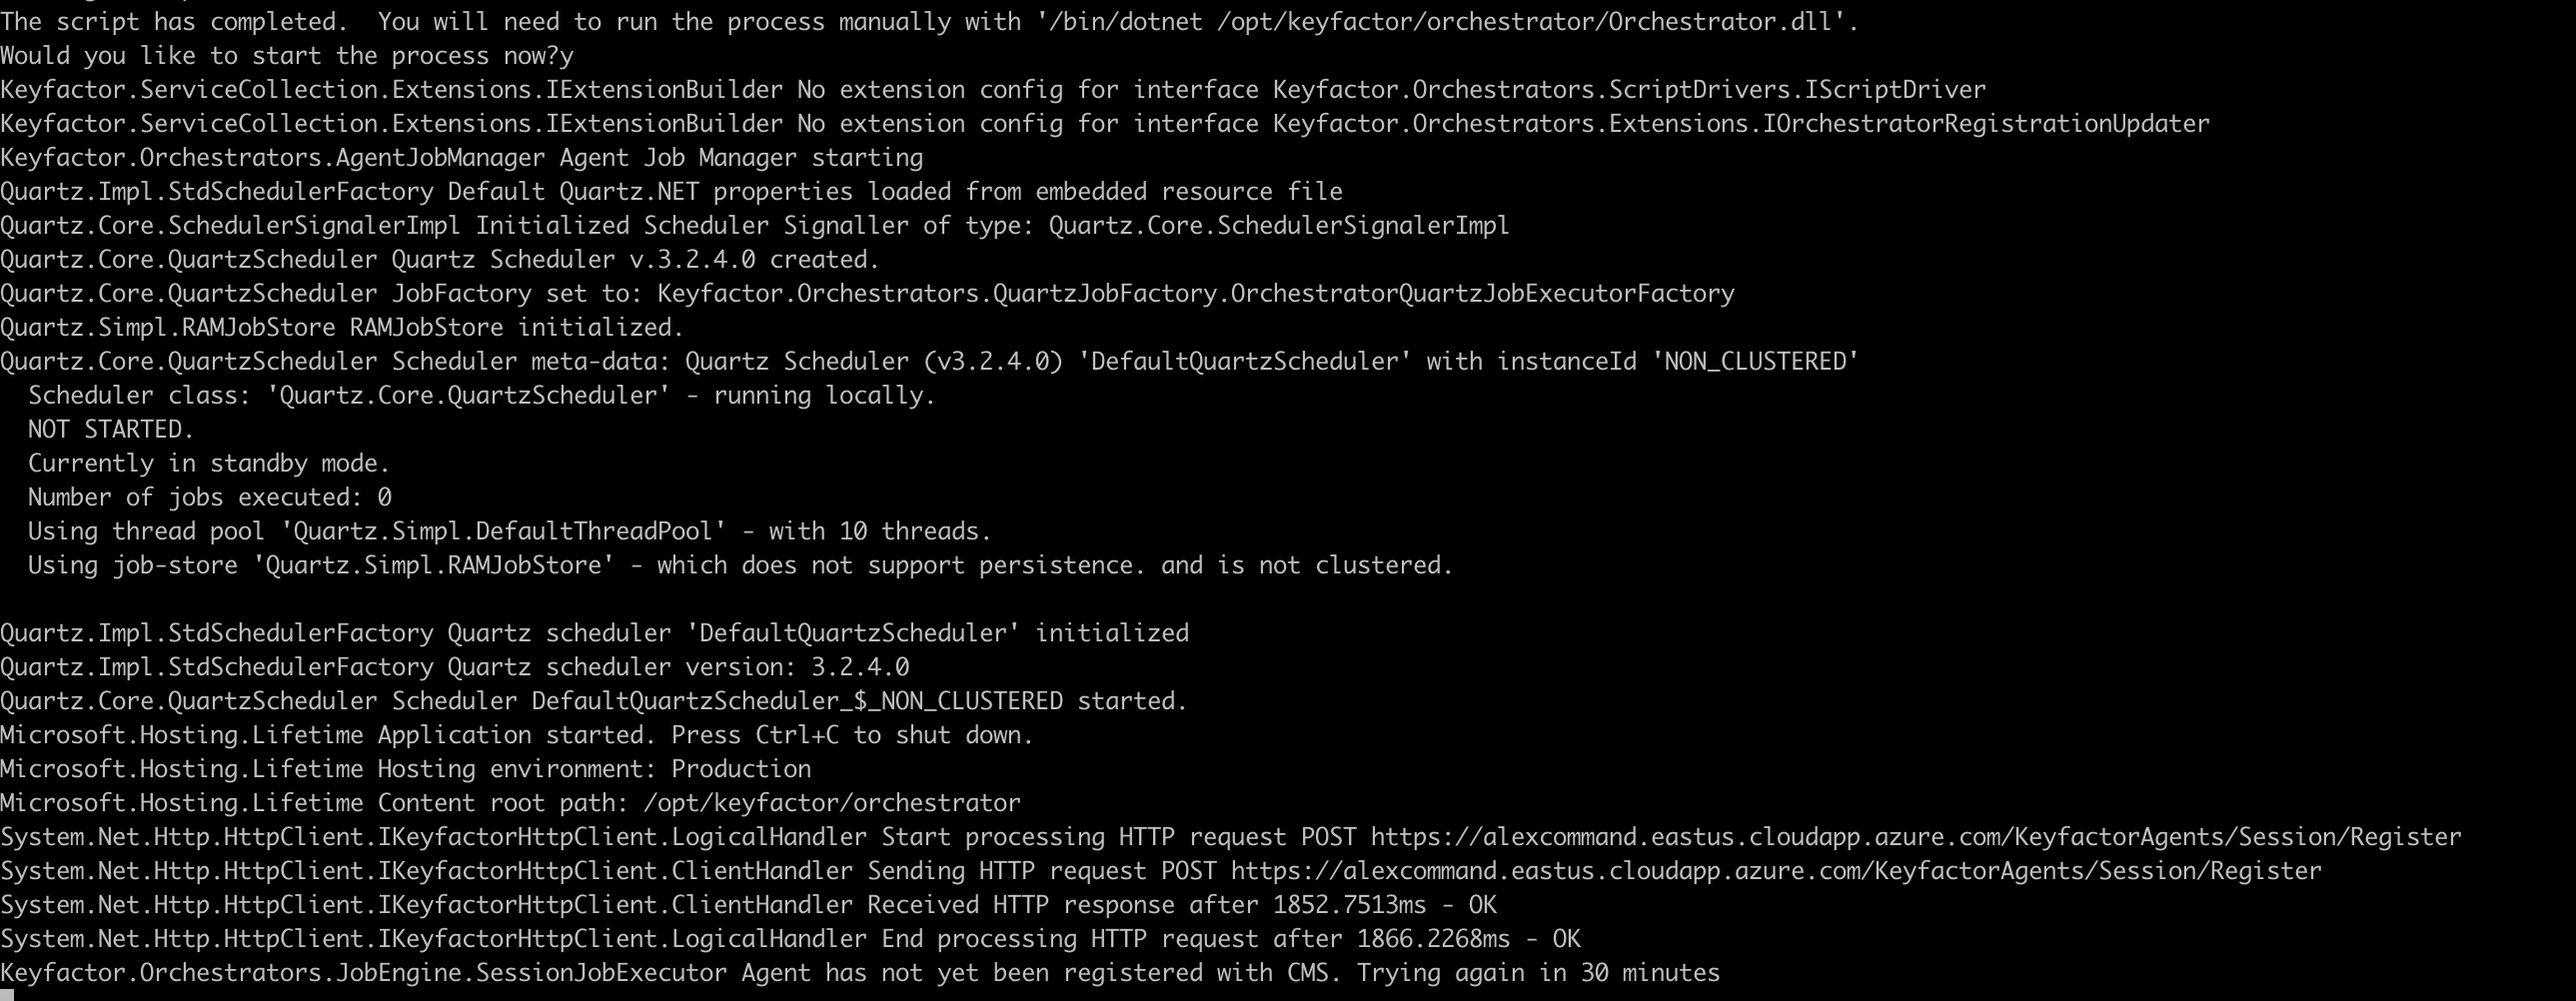Click the terminal cursor block at bottom
The width and height of the screenshot is (2576, 1001).
6,995
